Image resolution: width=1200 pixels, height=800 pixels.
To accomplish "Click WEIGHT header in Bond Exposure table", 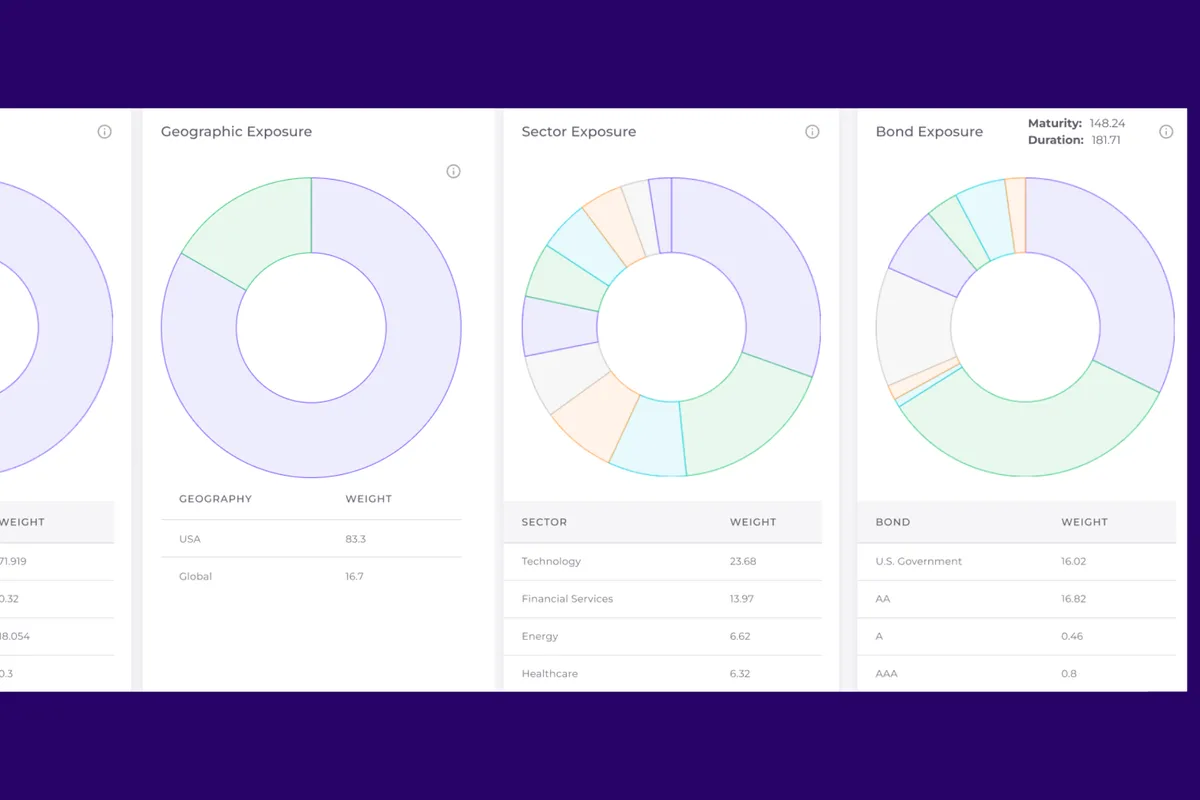I will click(1084, 522).
